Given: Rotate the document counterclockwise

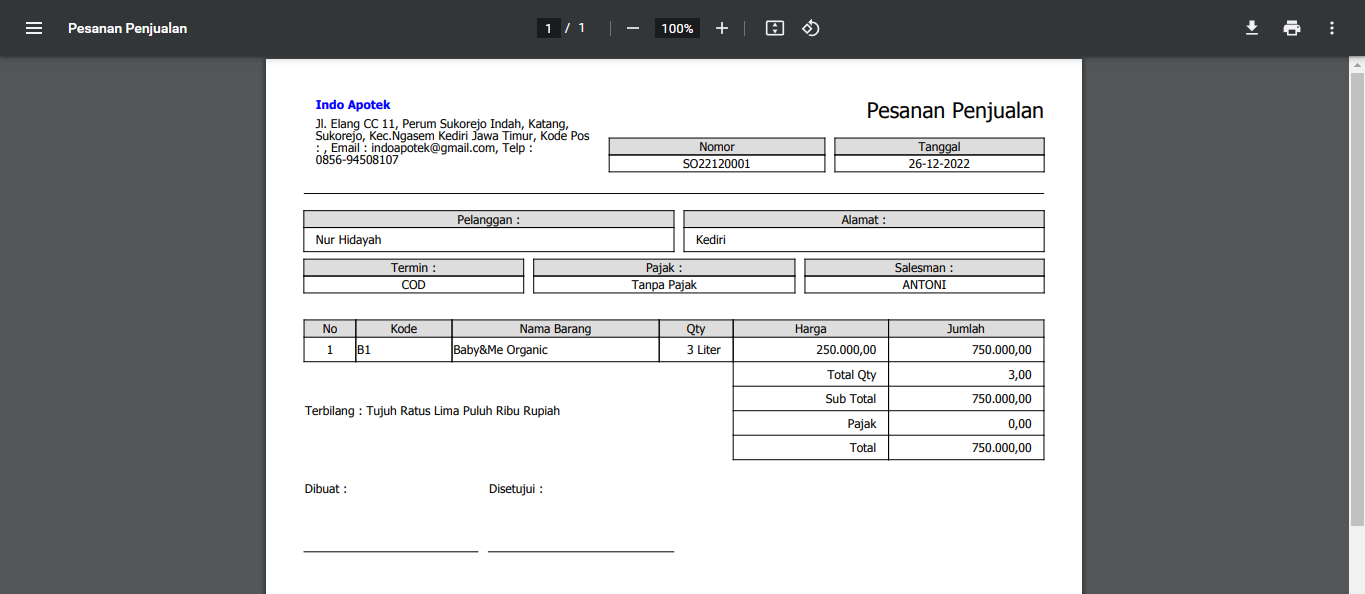Looking at the screenshot, I should click(x=811, y=28).
